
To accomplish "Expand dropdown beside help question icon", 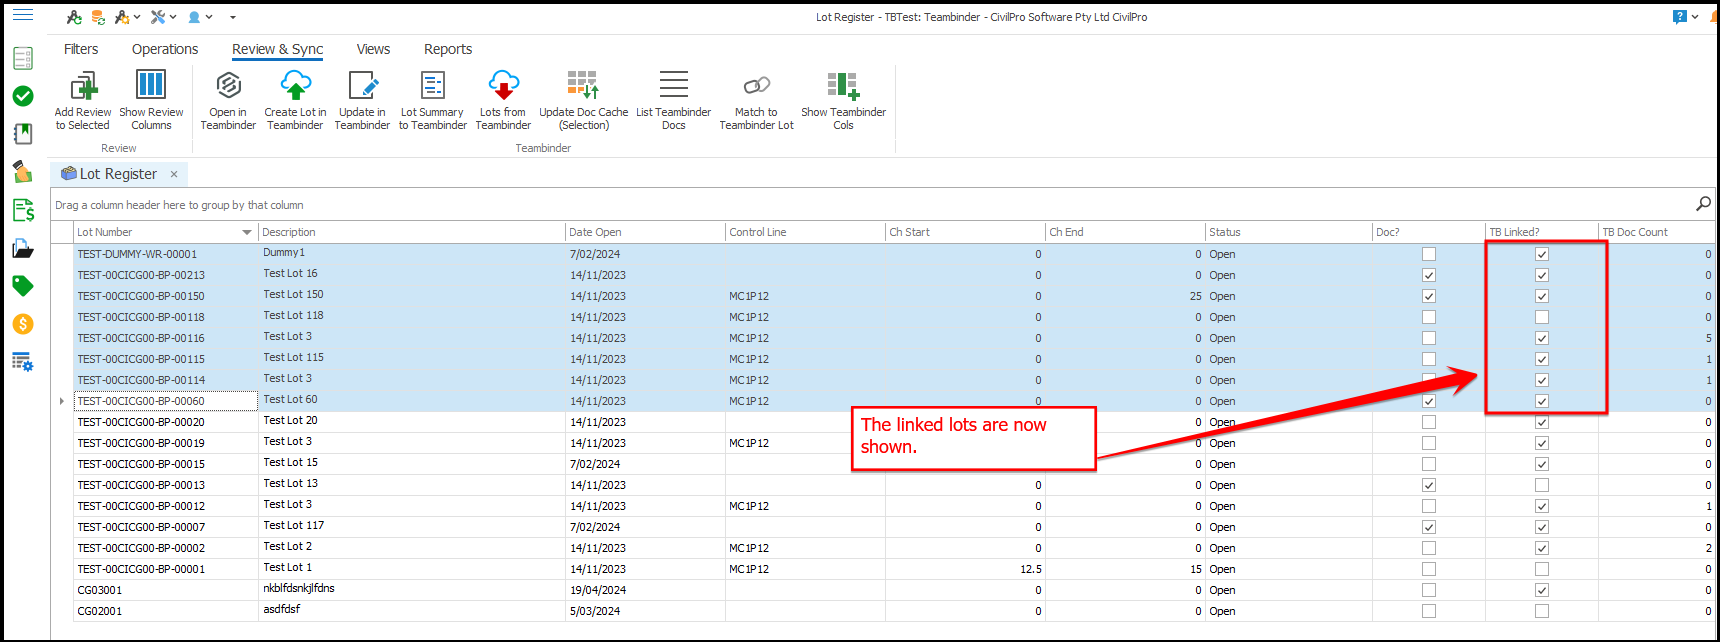I will (1695, 17).
